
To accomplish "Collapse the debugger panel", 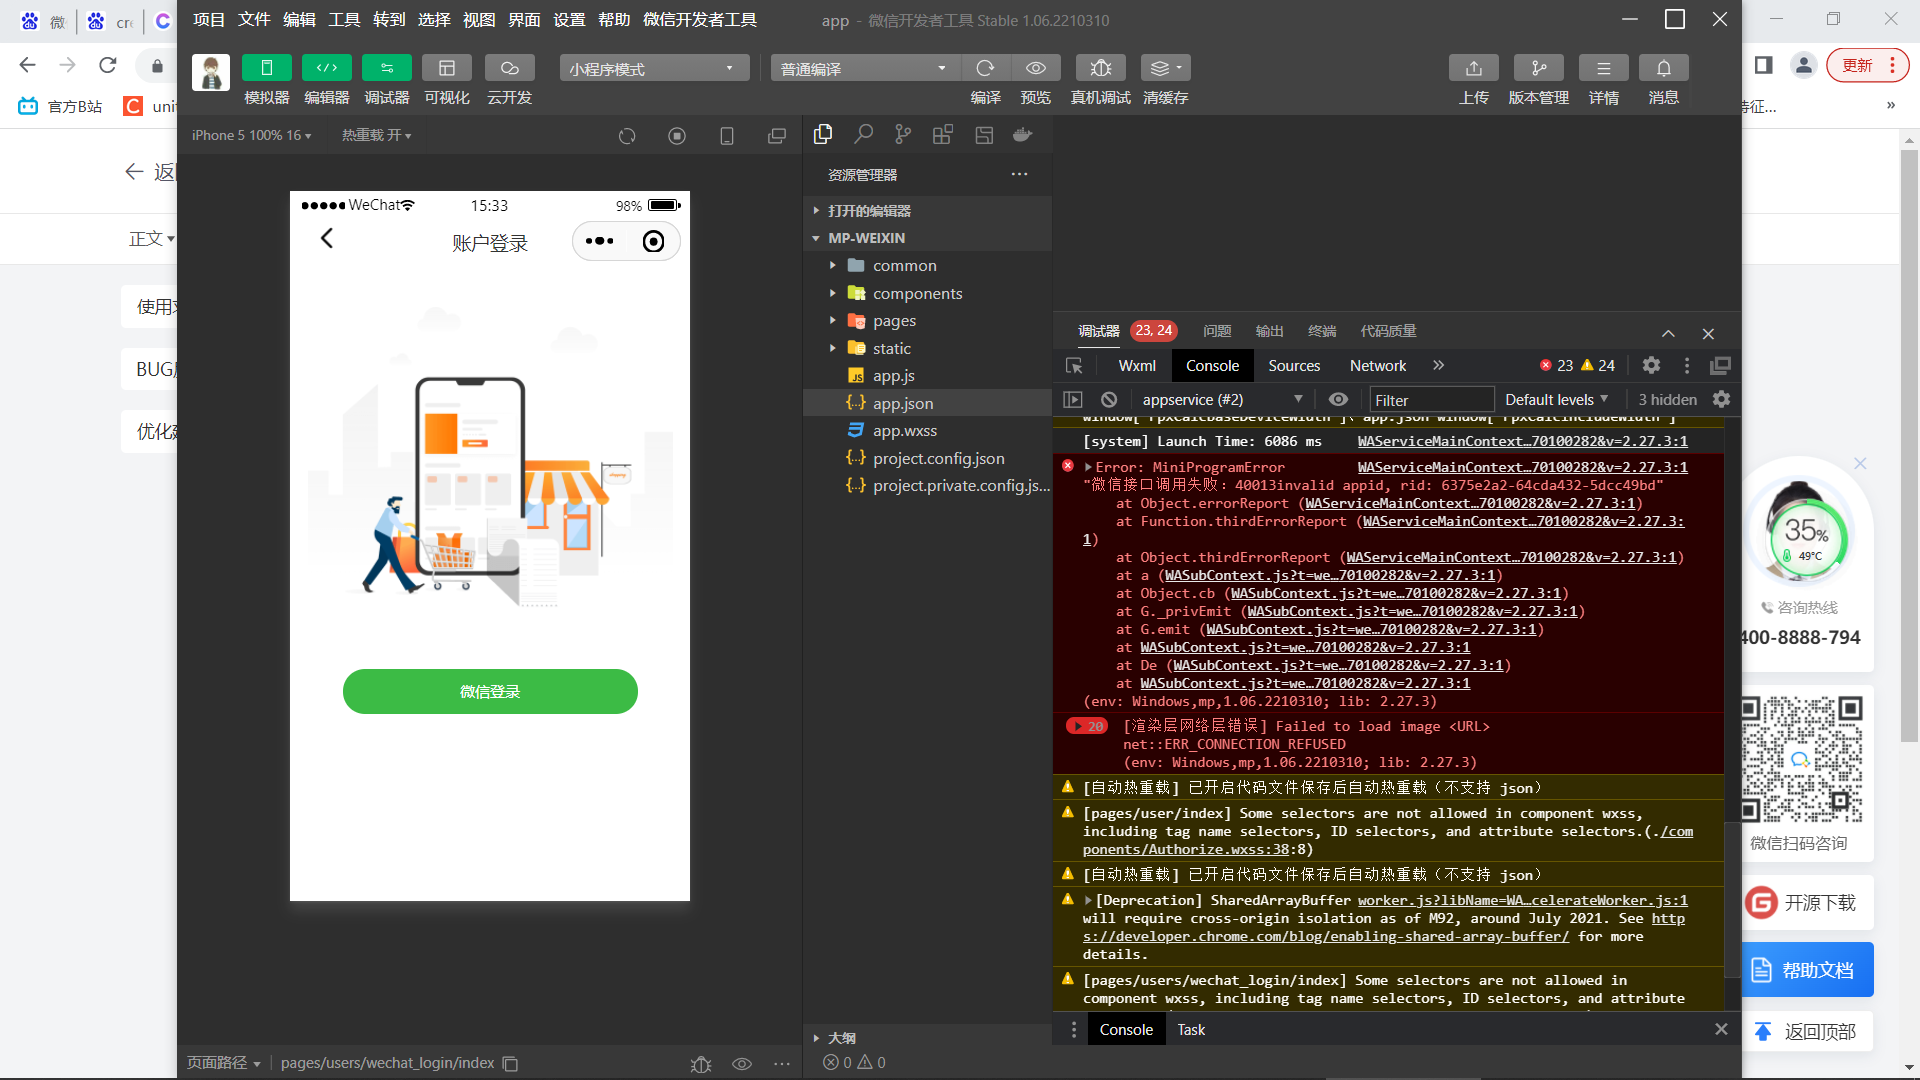I will coord(1668,333).
